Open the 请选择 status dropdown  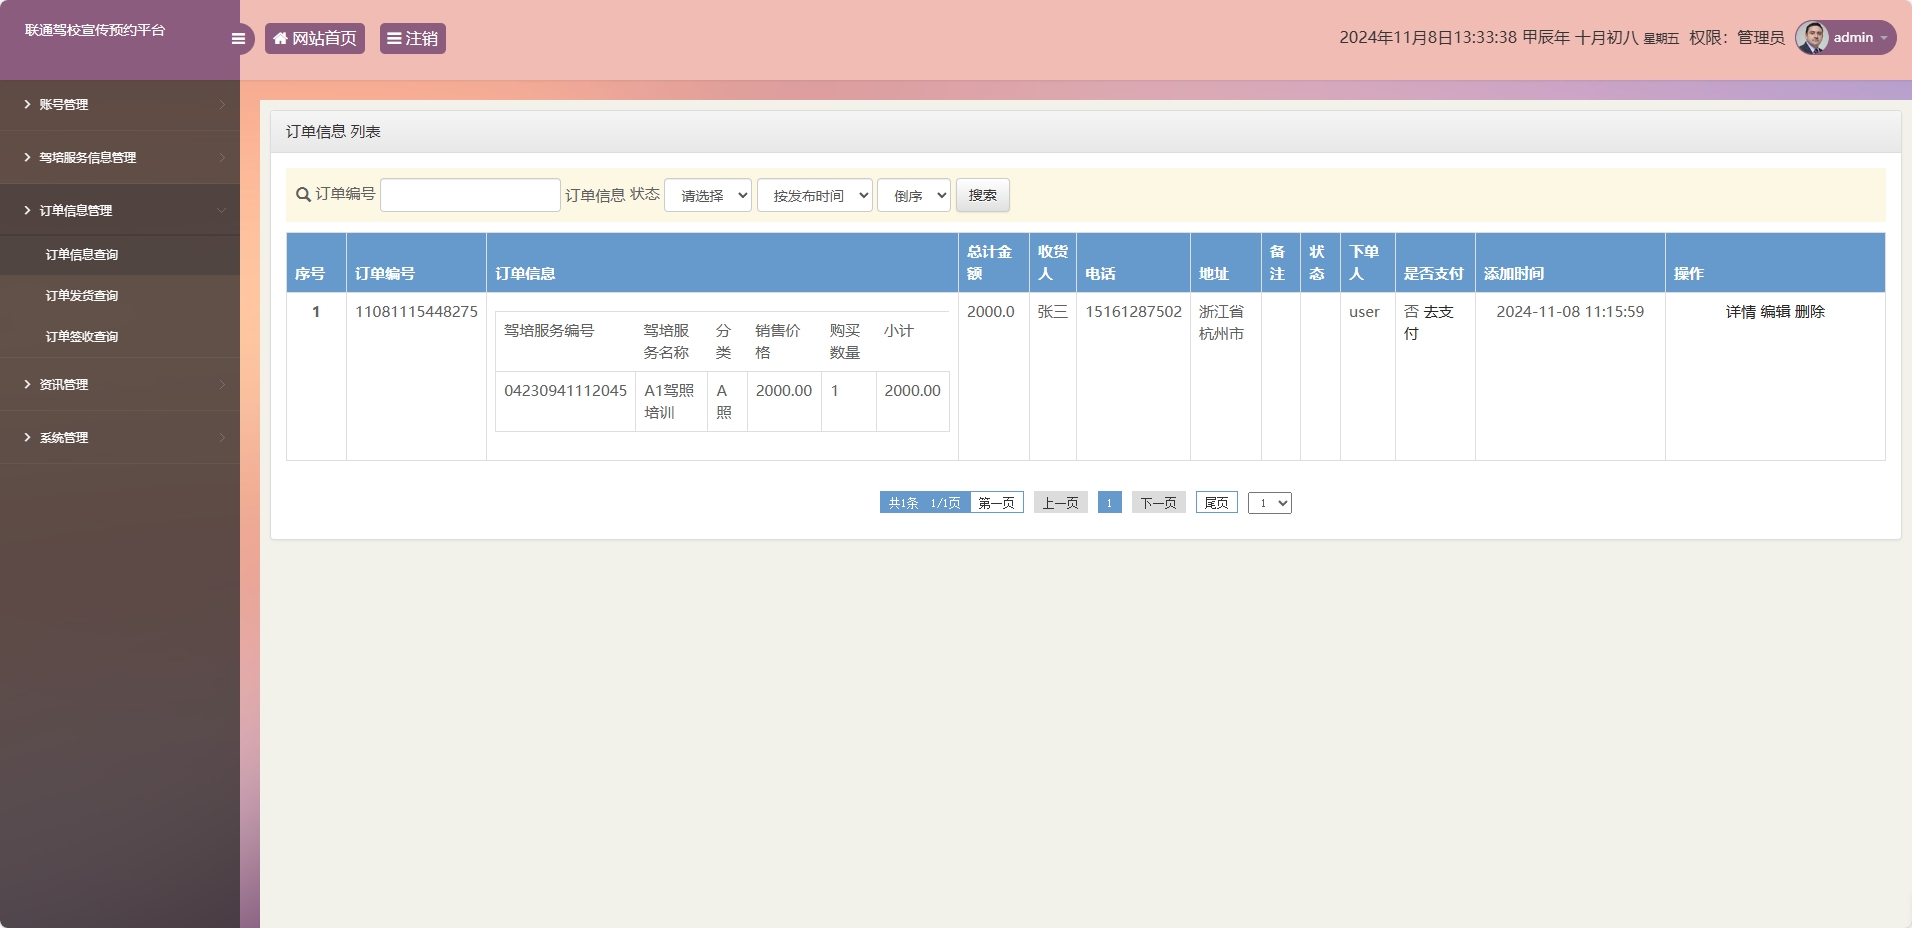pos(707,195)
